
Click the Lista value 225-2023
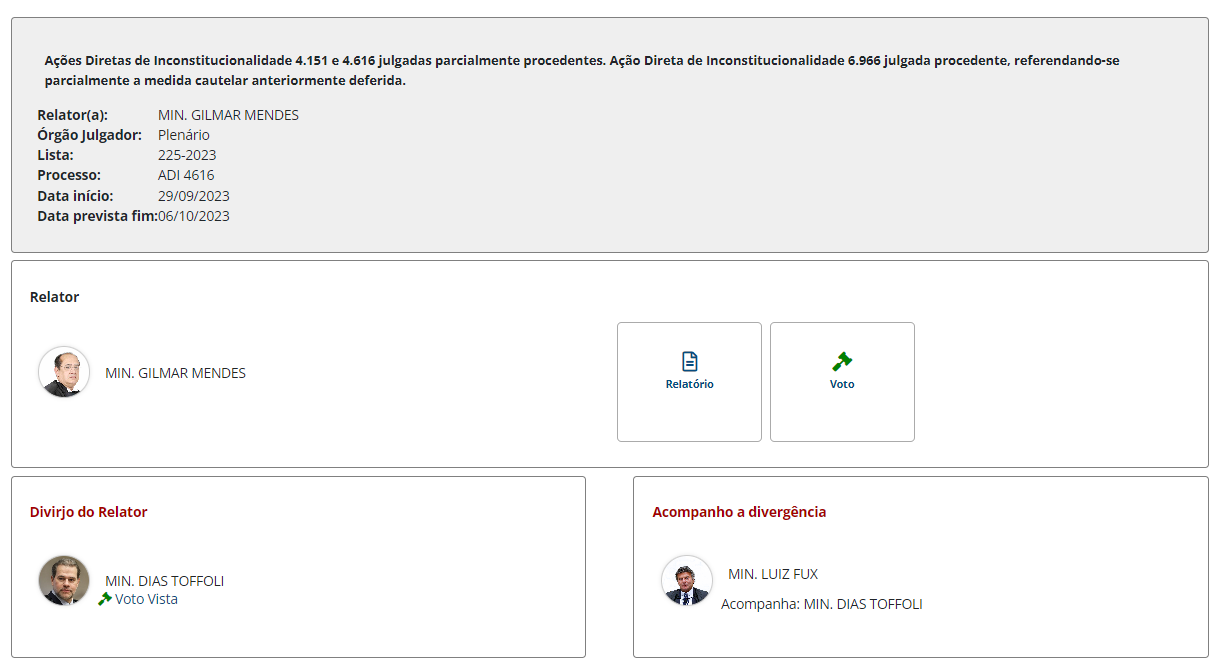pos(187,155)
